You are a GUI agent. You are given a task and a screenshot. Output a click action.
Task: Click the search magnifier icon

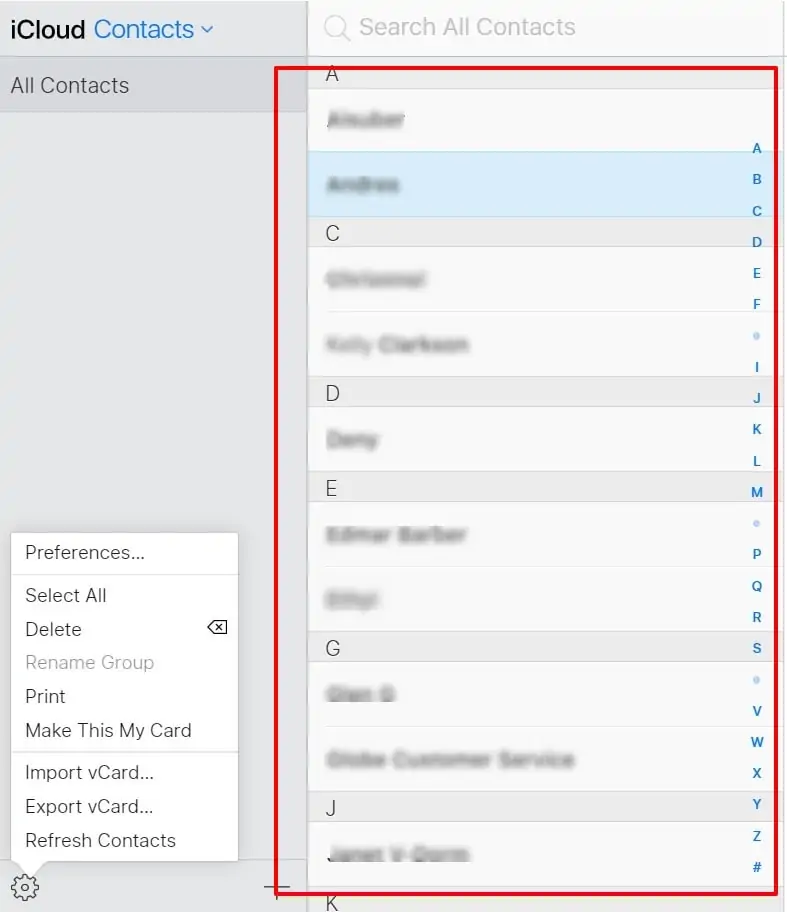tap(337, 28)
